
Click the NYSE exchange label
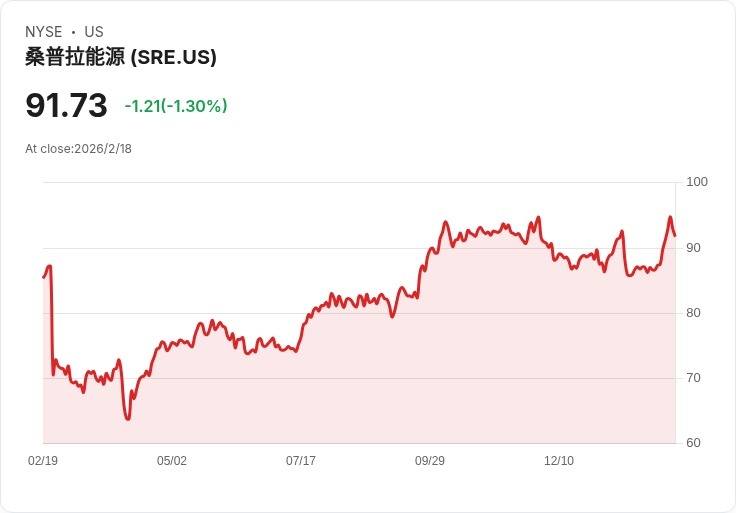click(x=43, y=32)
